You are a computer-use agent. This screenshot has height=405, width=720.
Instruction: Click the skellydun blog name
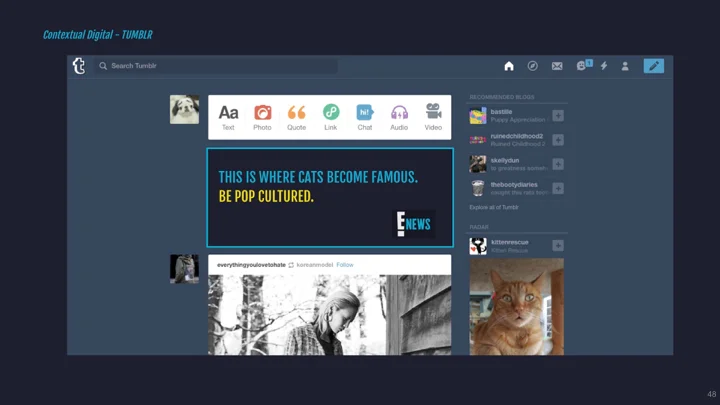[505, 160]
